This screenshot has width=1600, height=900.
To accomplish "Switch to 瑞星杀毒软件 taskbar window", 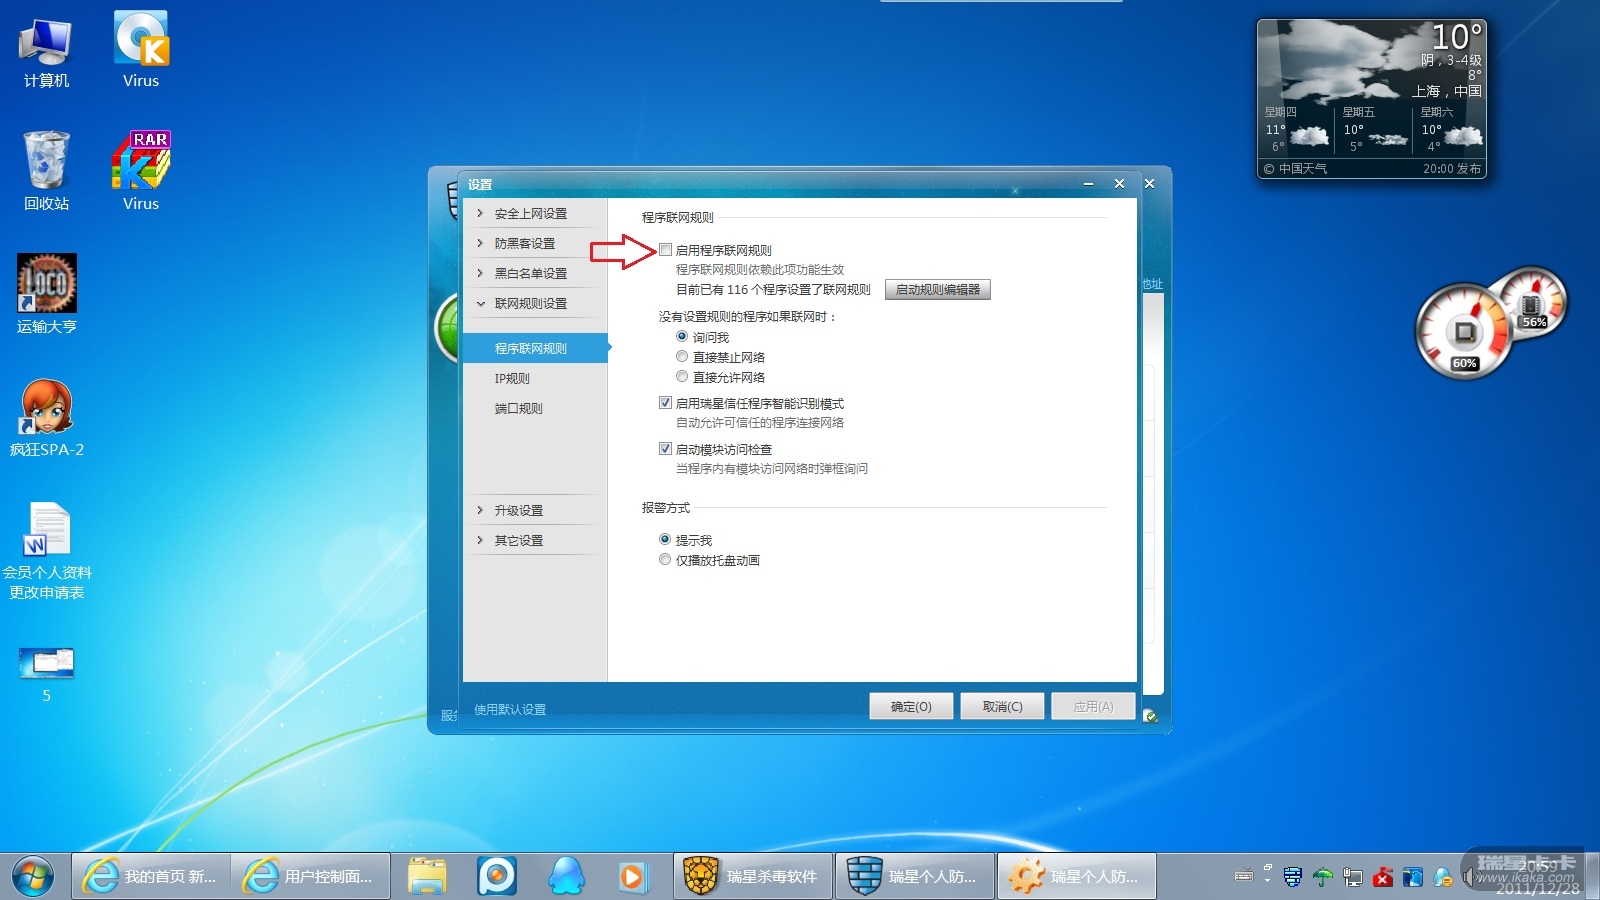I will (753, 876).
